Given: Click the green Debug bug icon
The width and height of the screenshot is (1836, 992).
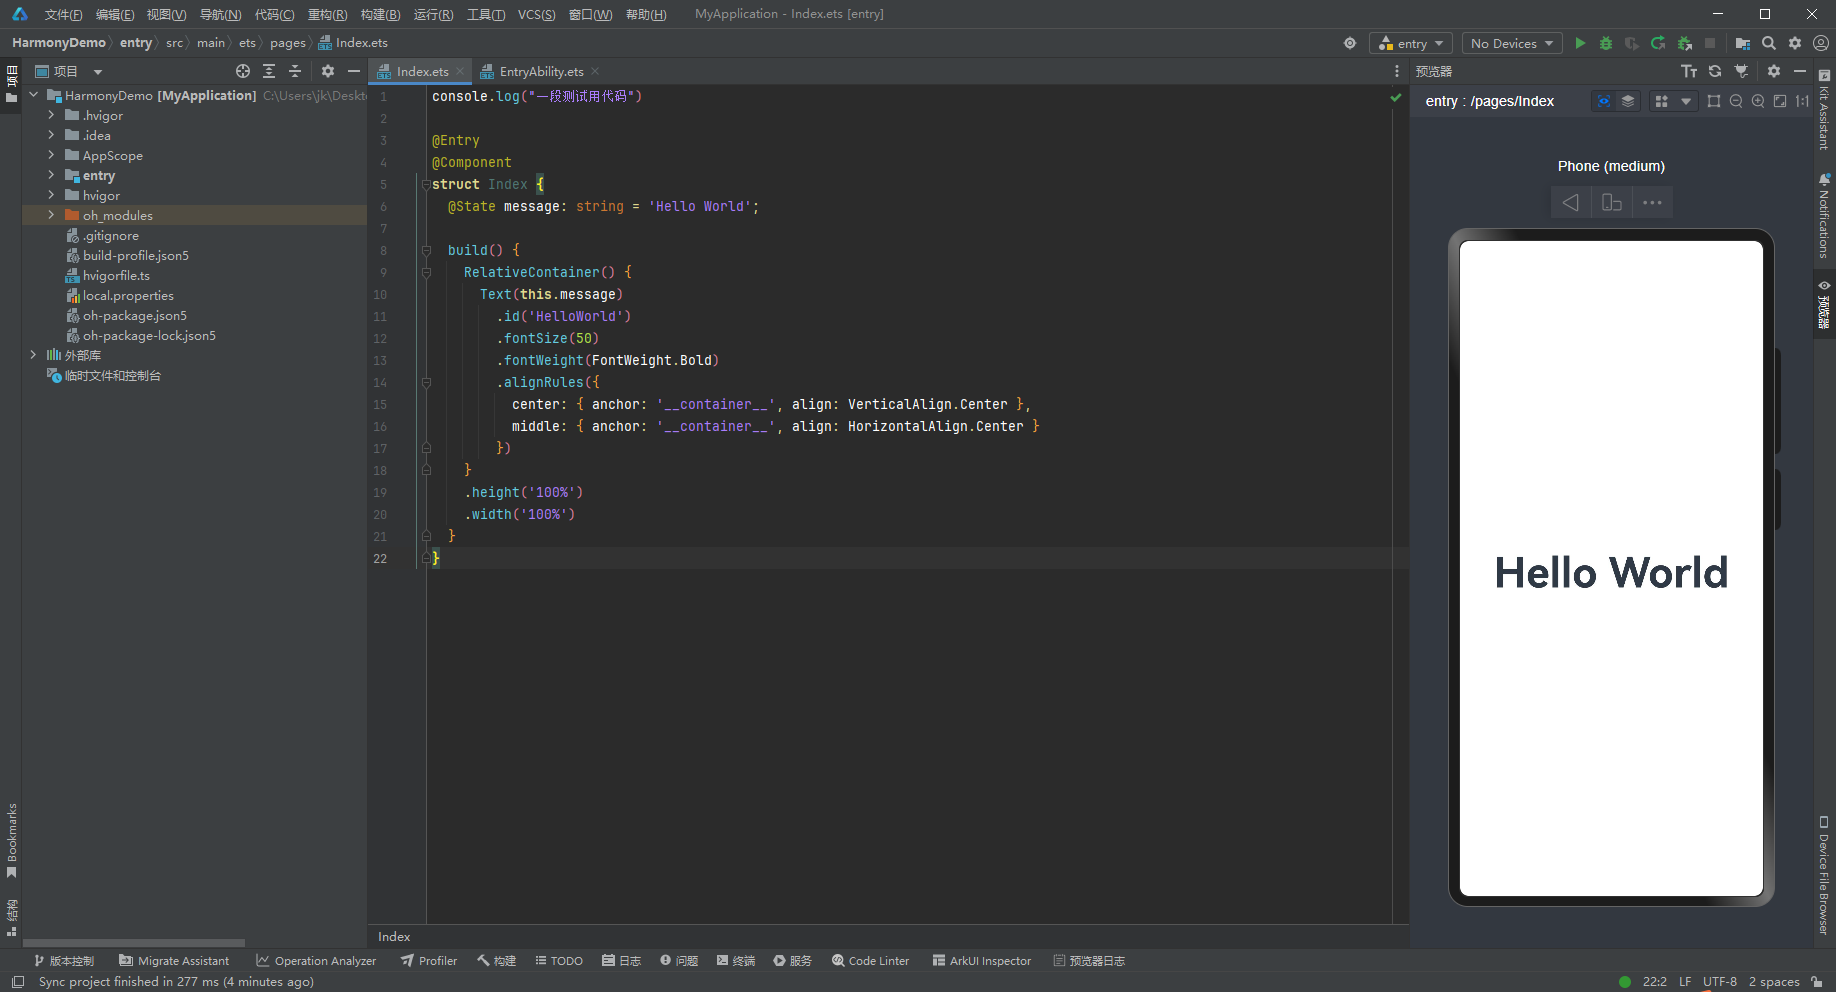Looking at the screenshot, I should [x=1606, y=43].
